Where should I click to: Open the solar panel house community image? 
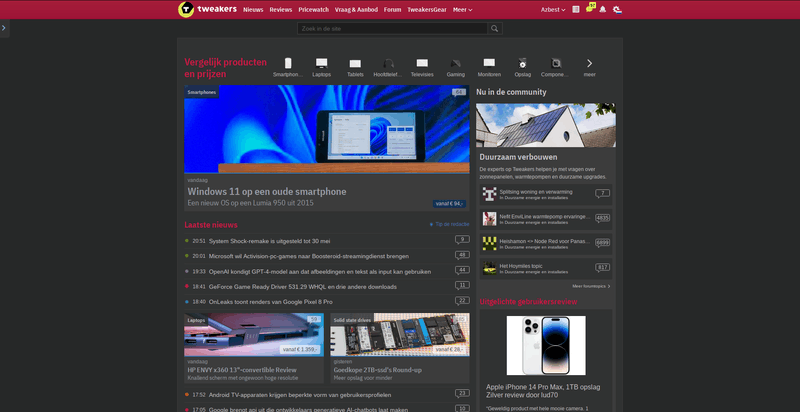click(x=546, y=125)
